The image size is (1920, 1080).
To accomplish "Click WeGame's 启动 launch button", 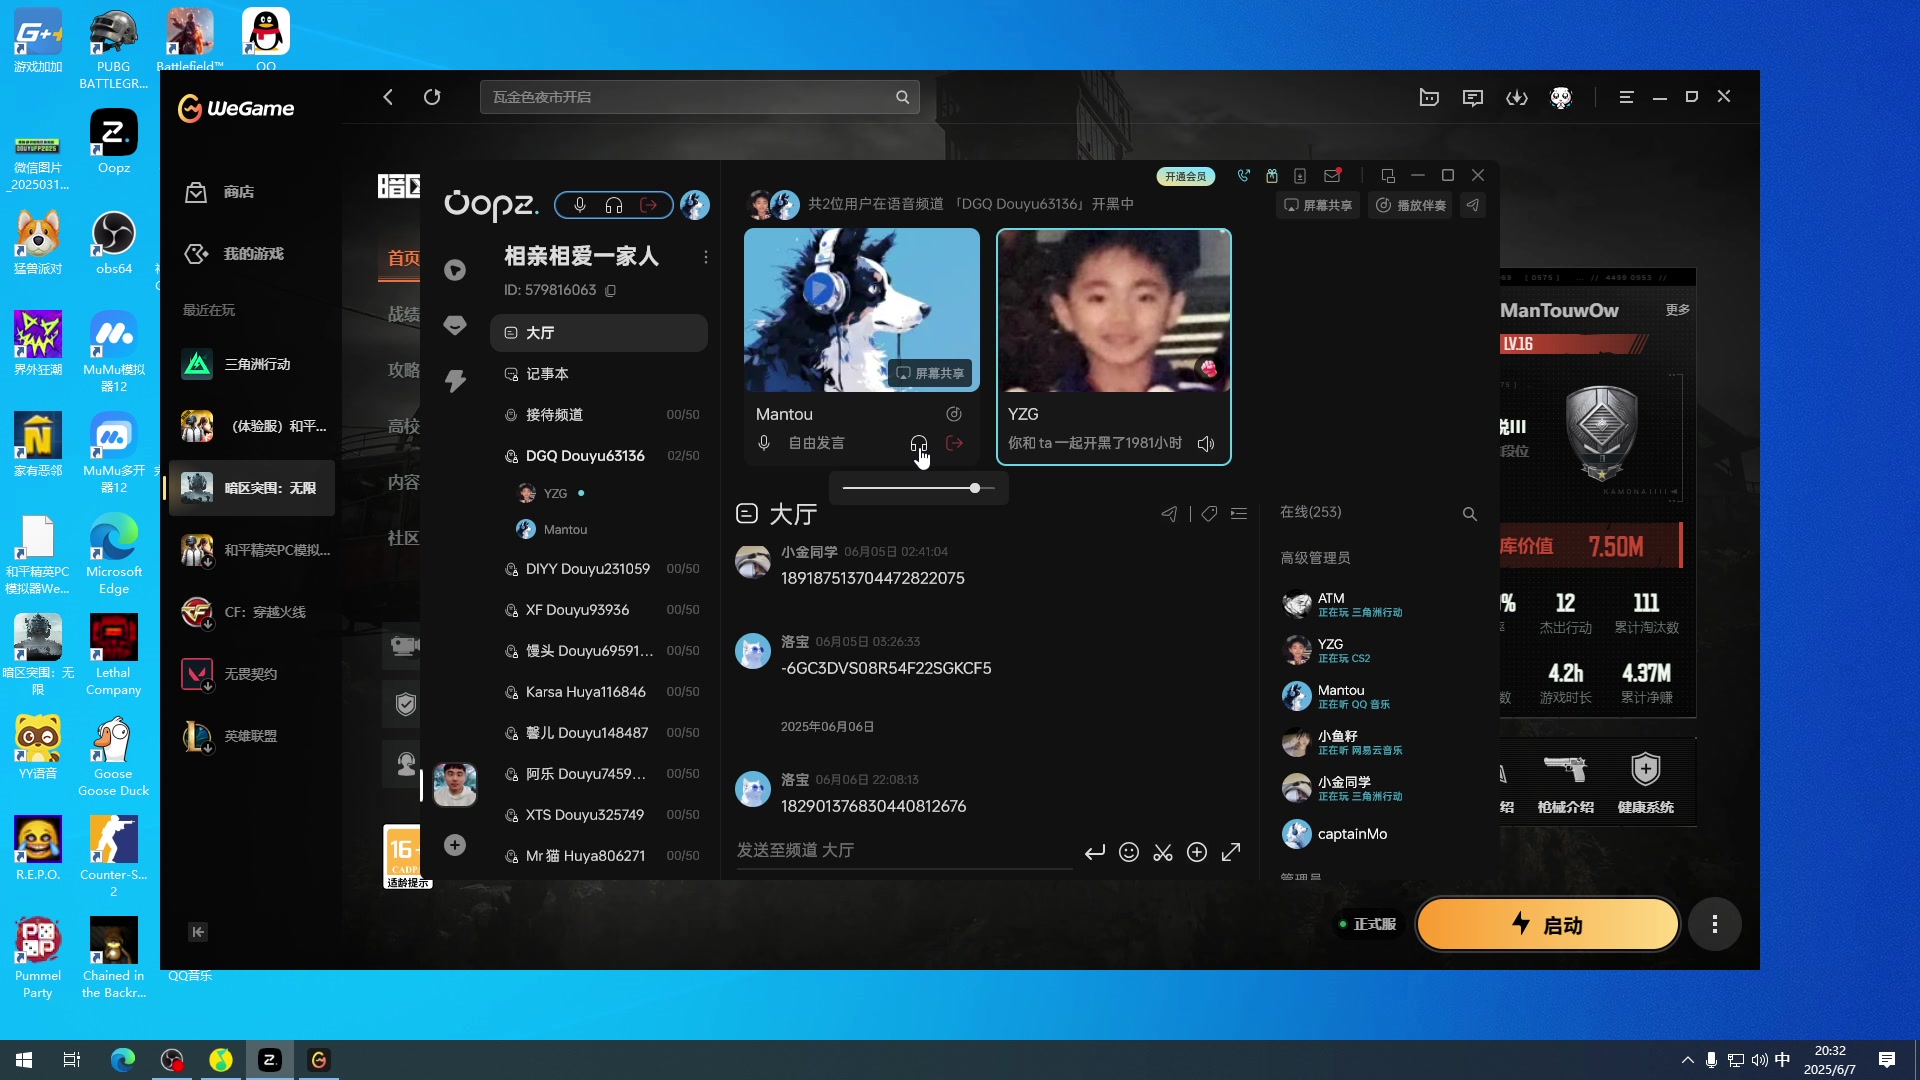I will (1547, 925).
